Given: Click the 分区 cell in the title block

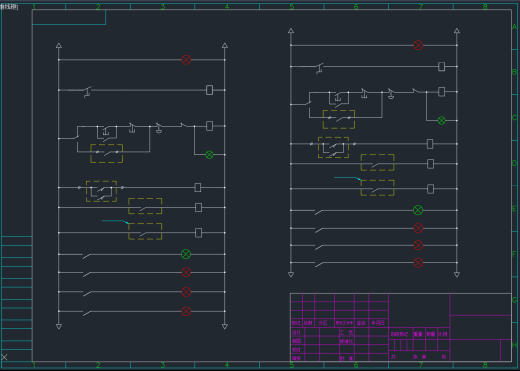Looking at the screenshot, I should point(324,323).
